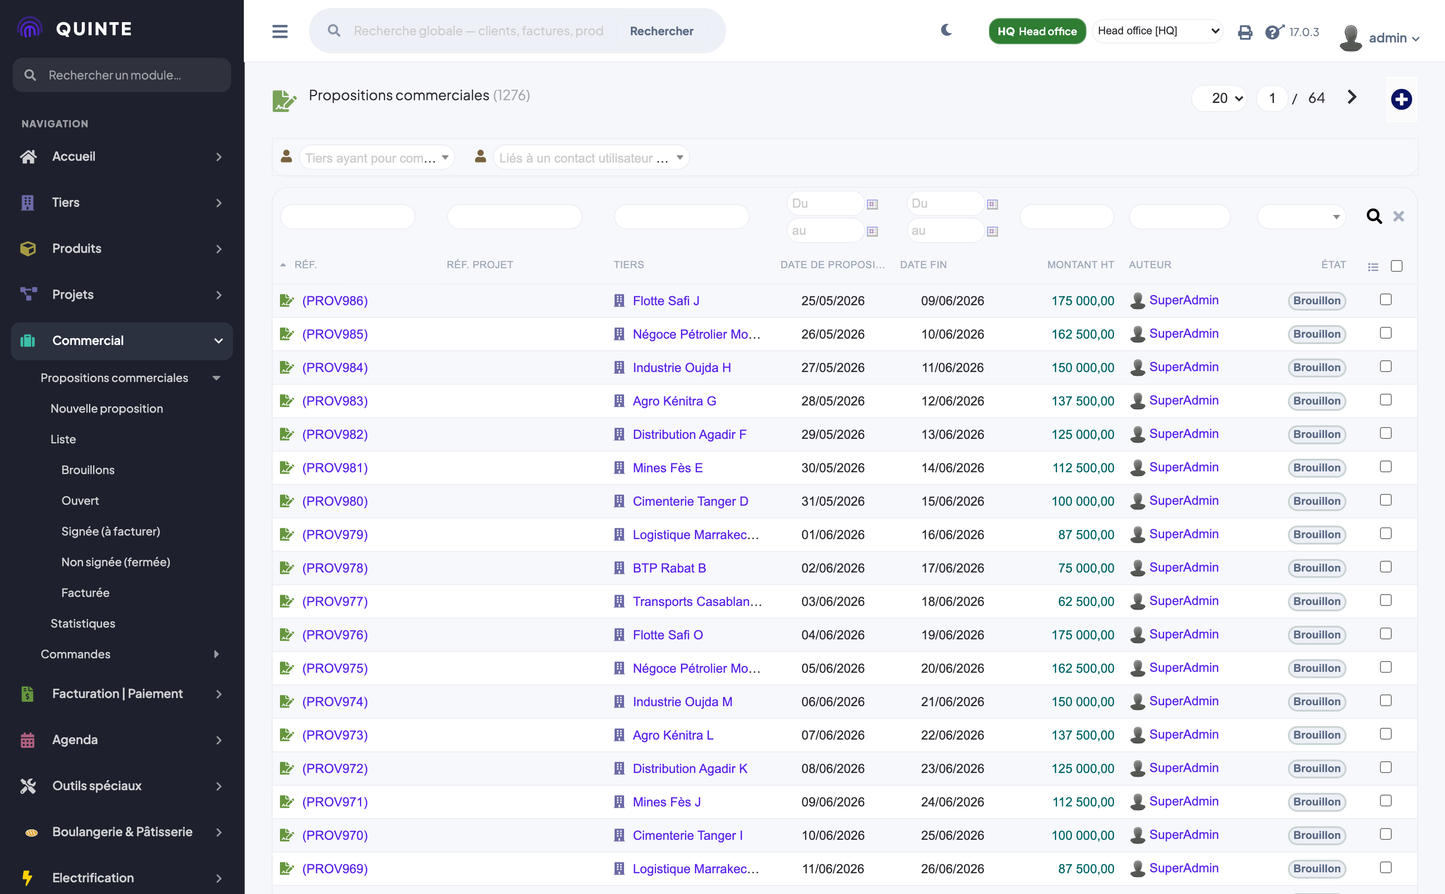The image size is (1445, 894).
Task: Click the Boulangerie & Pâtisserie icon
Action: click(x=31, y=832)
